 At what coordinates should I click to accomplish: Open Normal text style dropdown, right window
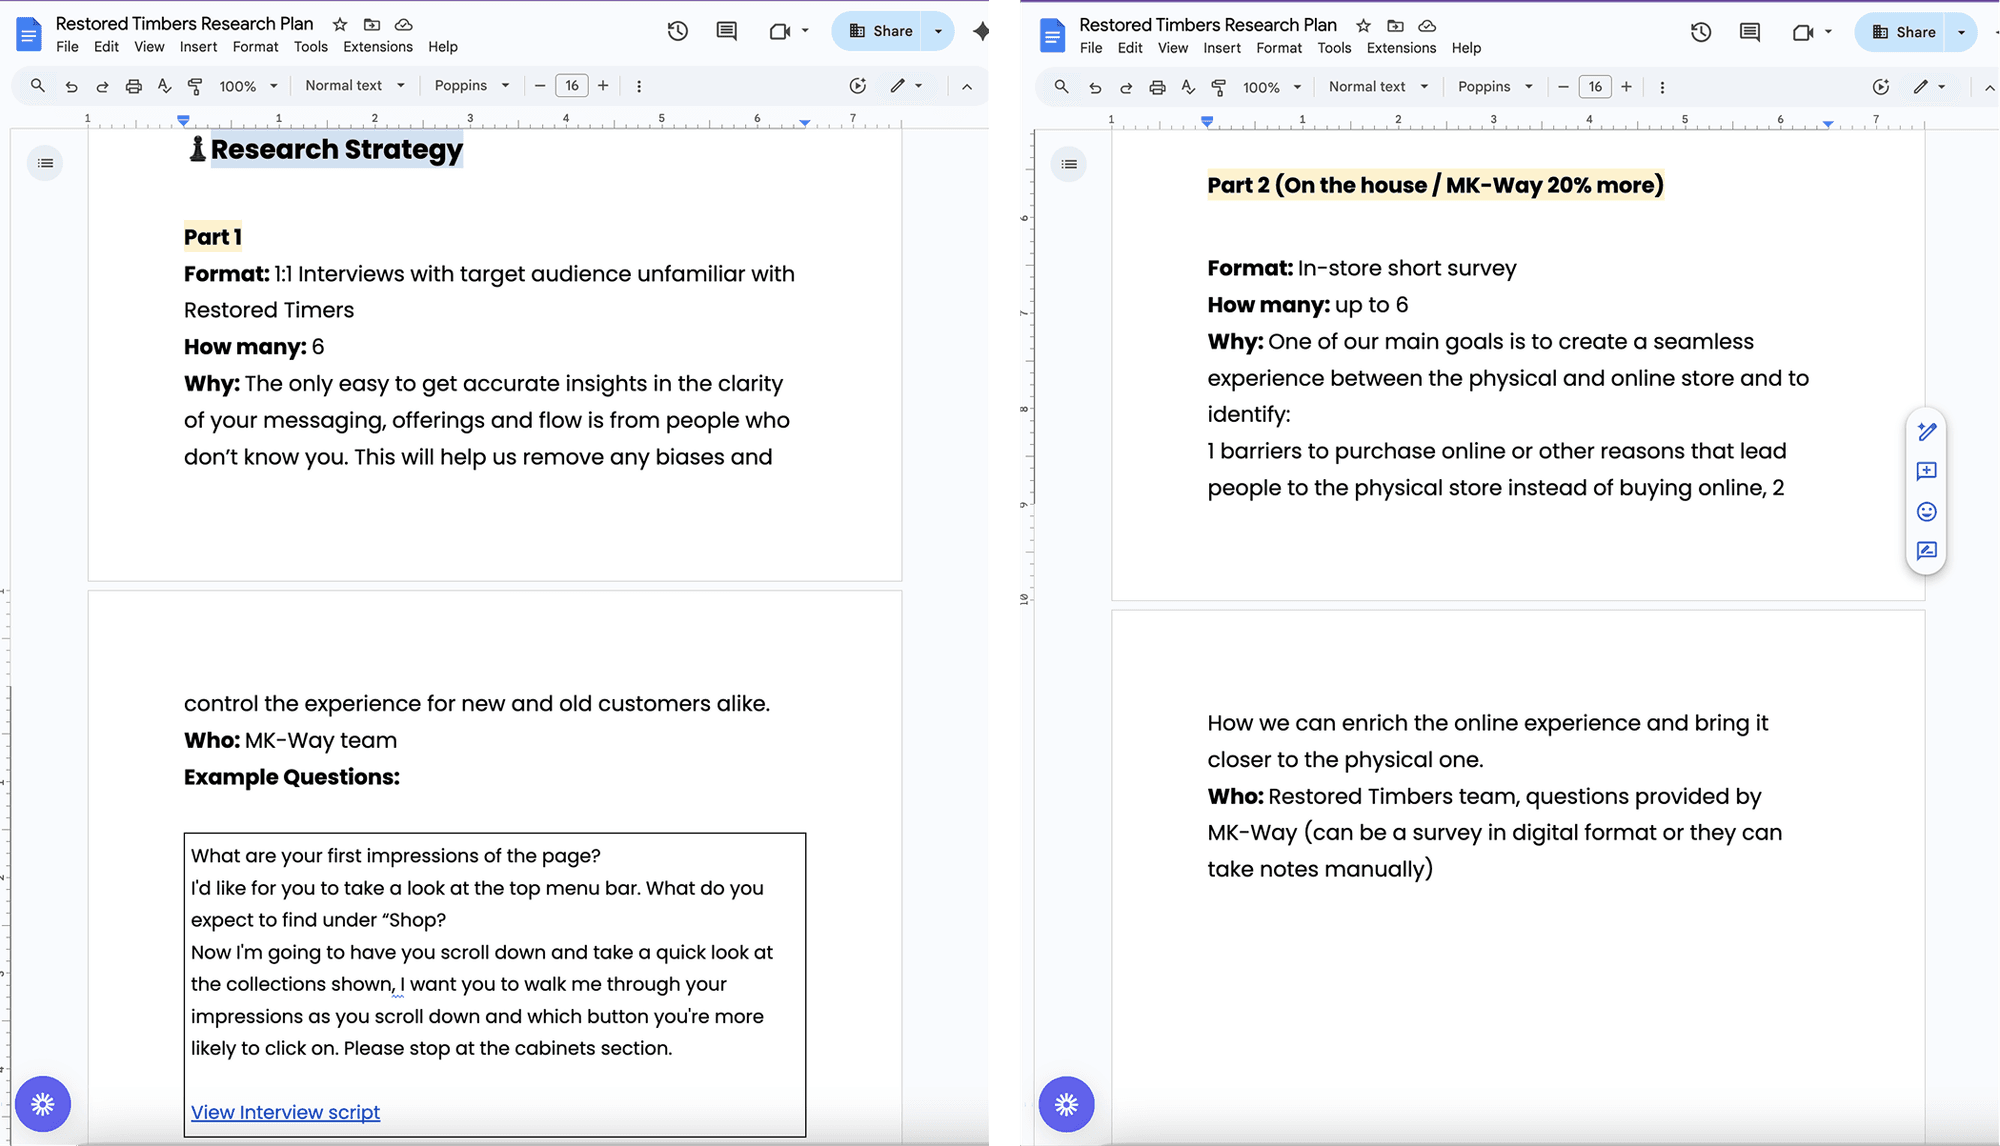click(x=1378, y=87)
